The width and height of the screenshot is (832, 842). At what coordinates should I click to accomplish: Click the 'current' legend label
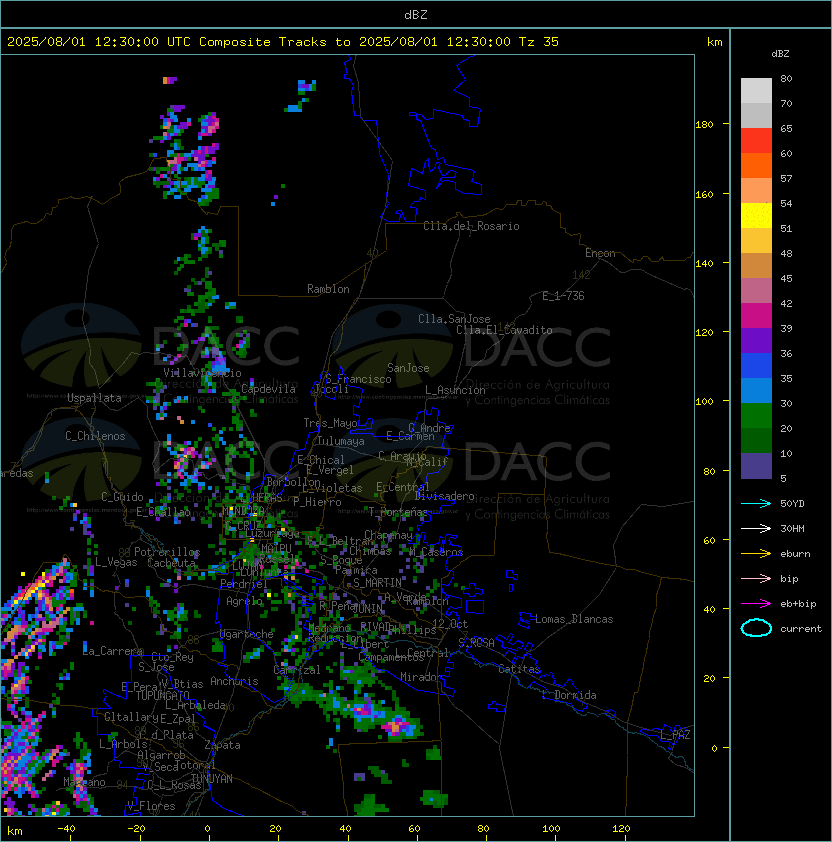(x=801, y=629)
